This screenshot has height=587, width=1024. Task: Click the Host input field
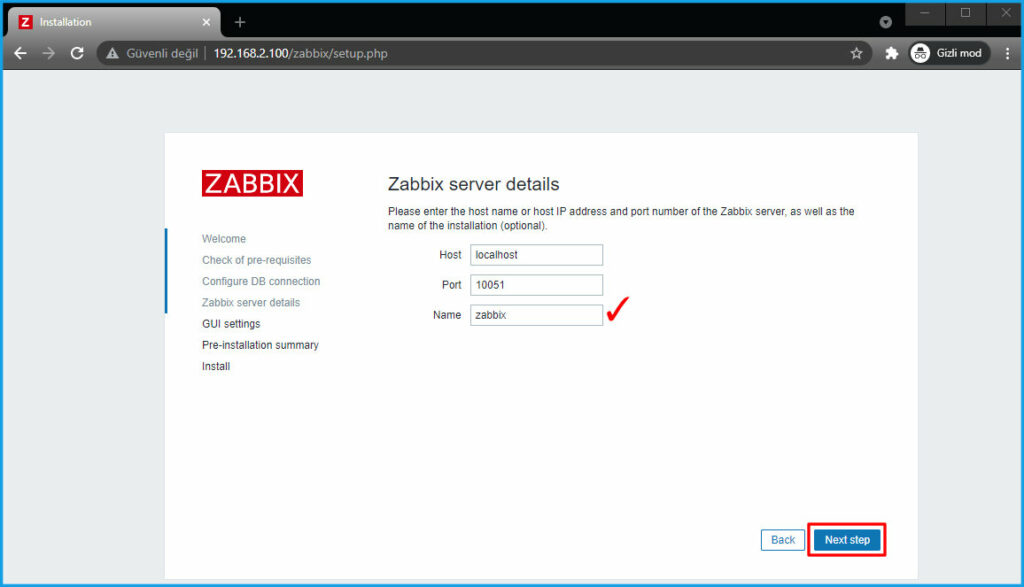(x=536, y=255)
